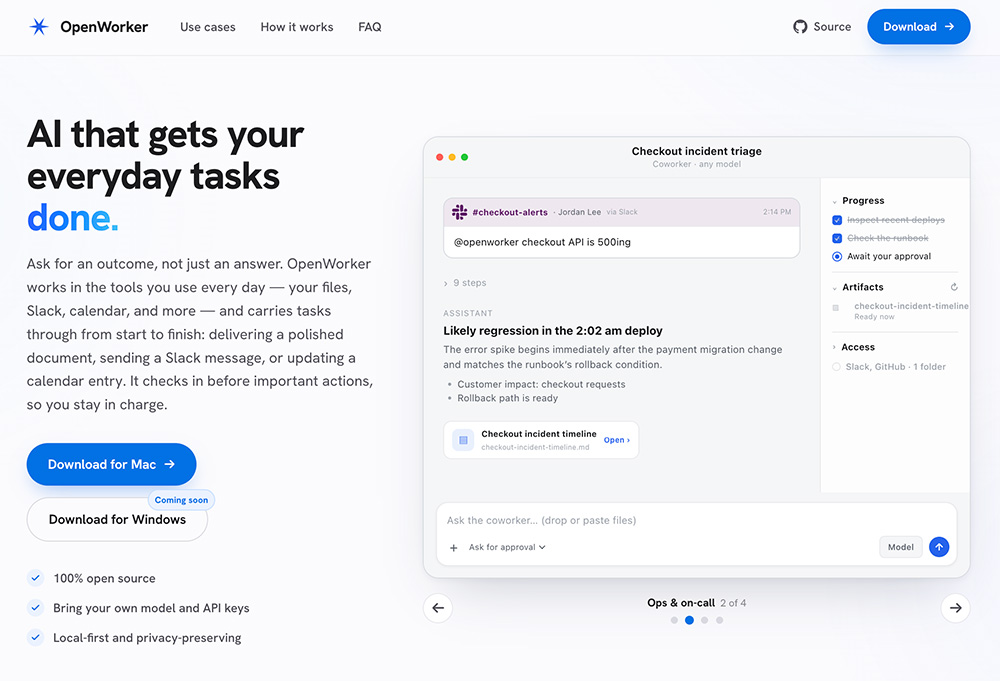The image size is (1000, 681).
Task: Collapse the Artifacts section
Action: [x=835, y=288]
